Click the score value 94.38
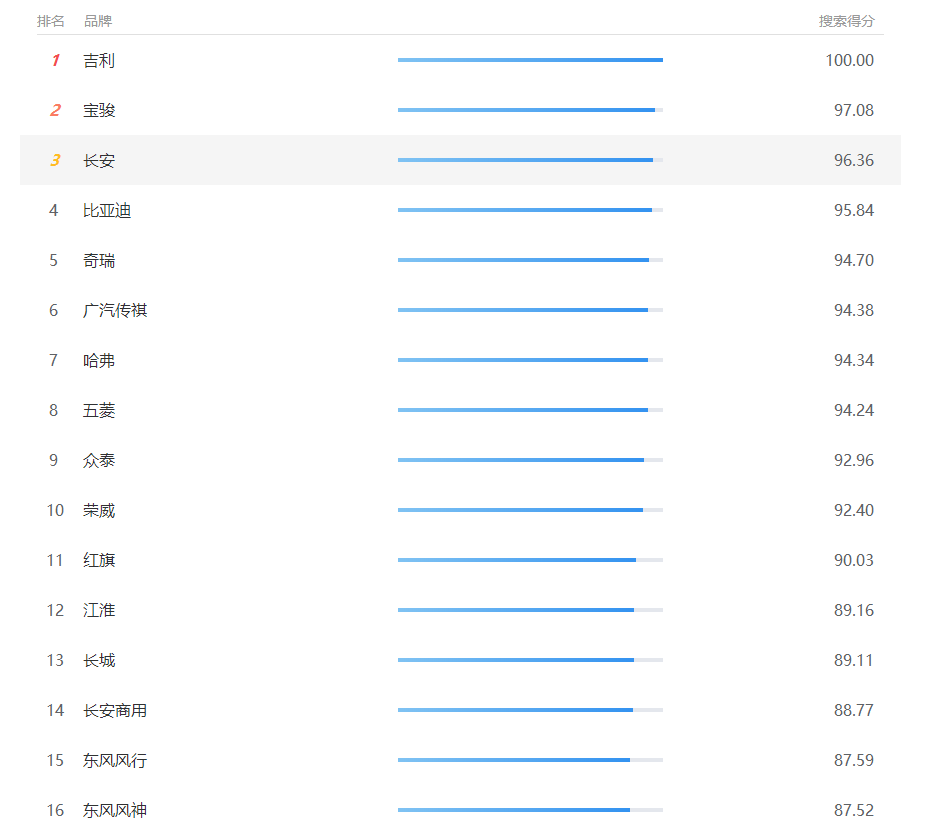 (x=854, y=310)
